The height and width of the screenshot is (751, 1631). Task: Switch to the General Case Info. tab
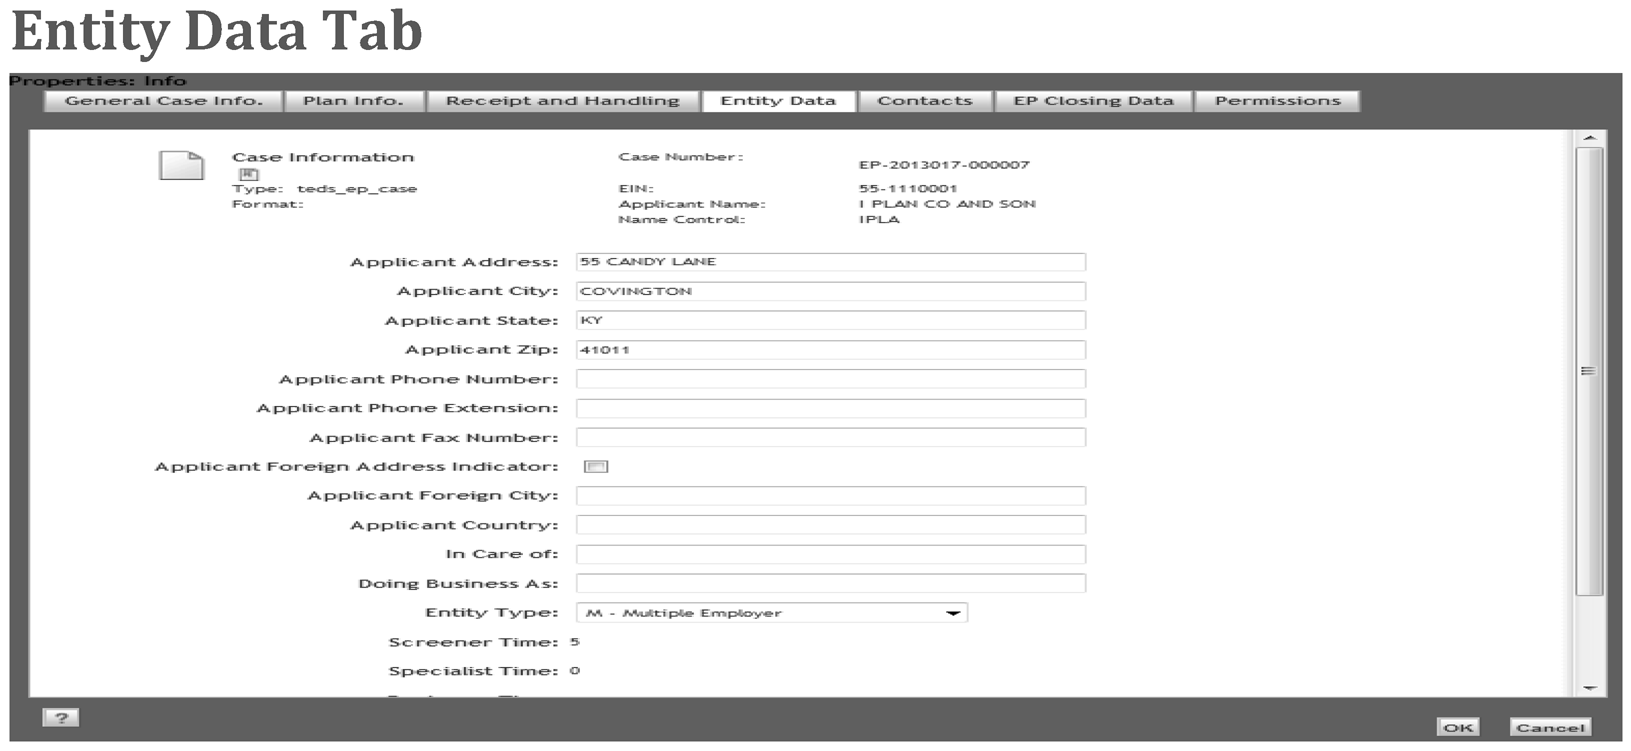164,101
